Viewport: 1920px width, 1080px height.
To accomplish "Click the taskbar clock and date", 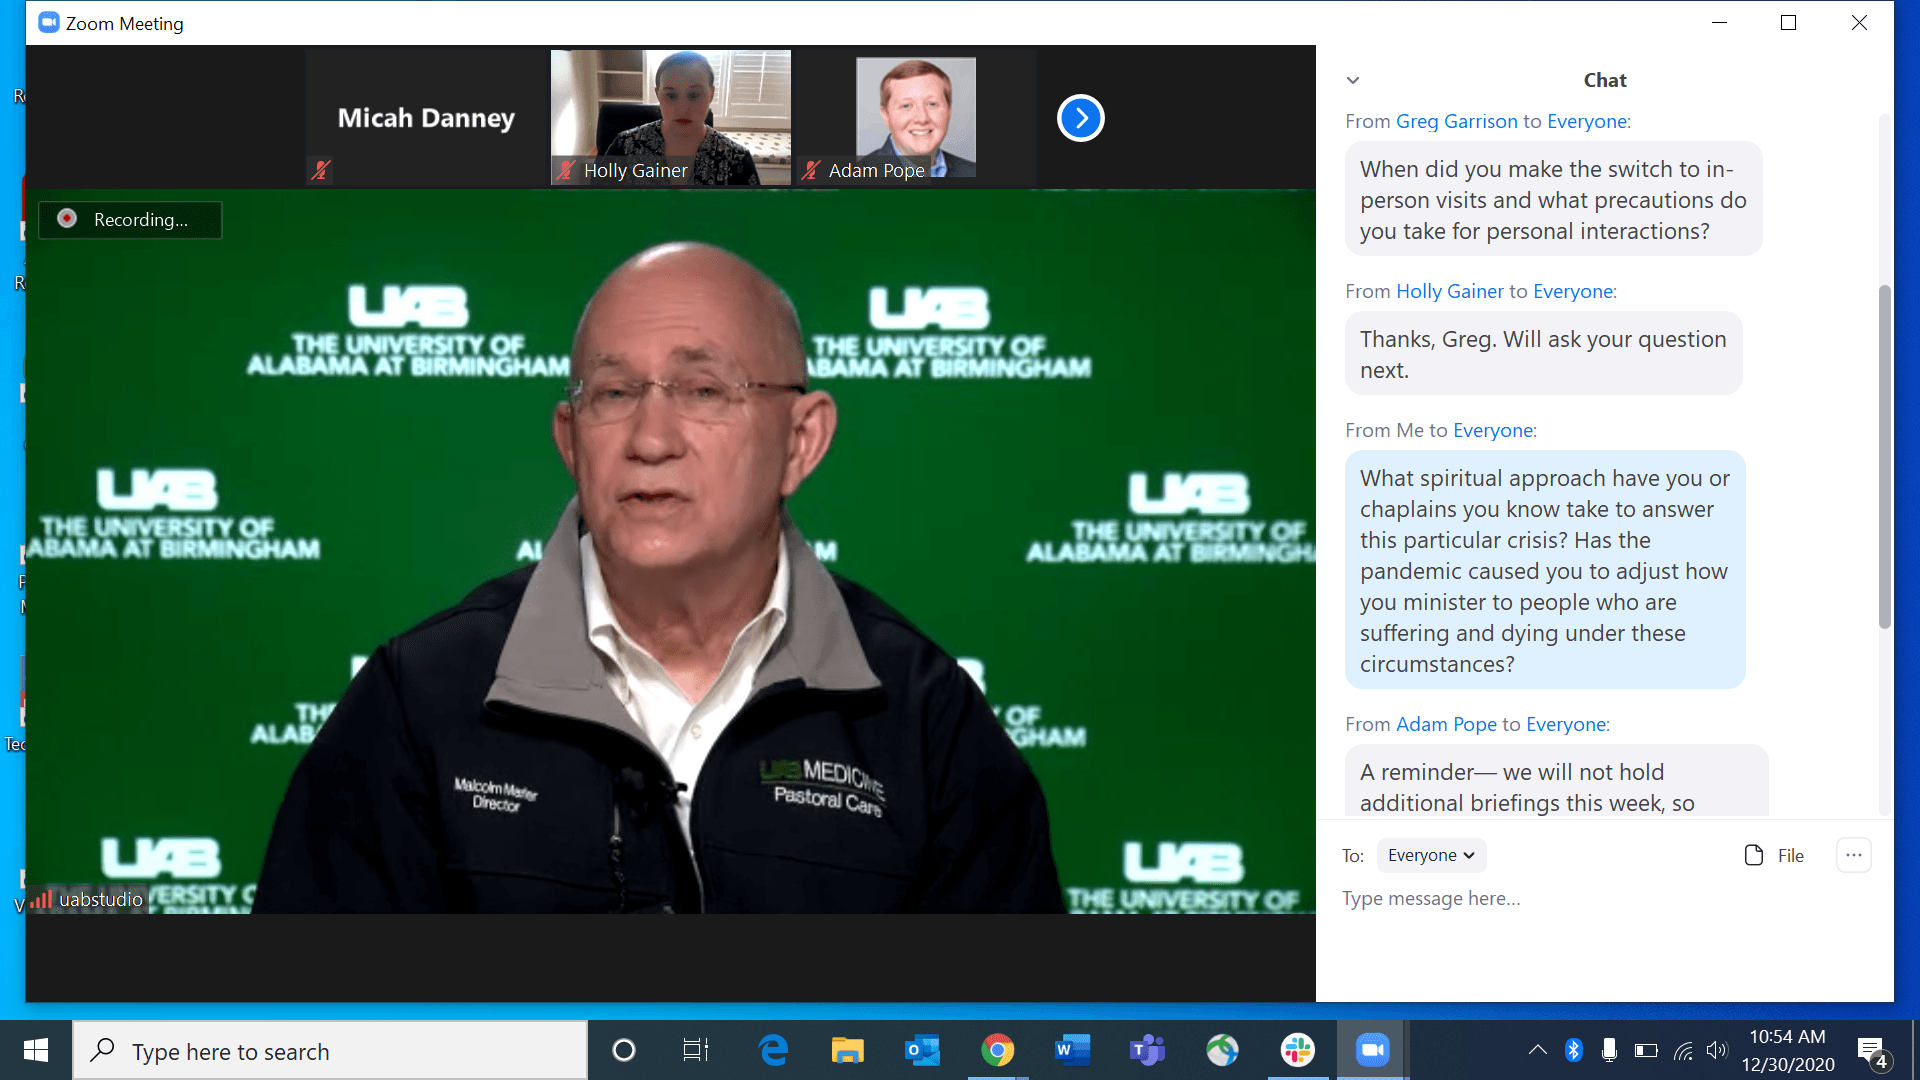I will 1788,1050.
